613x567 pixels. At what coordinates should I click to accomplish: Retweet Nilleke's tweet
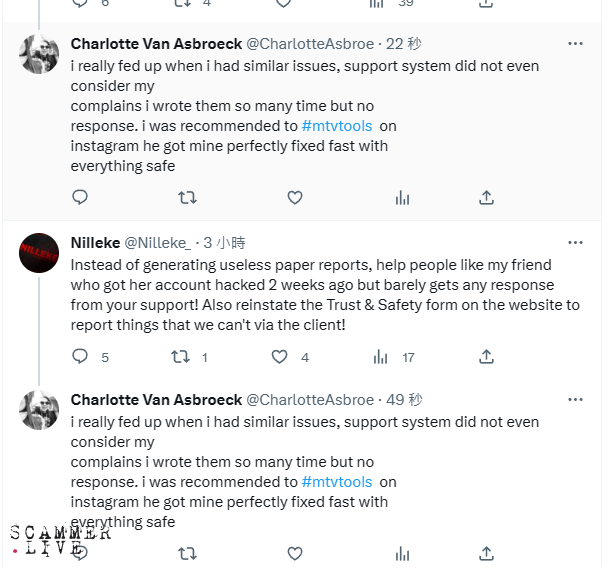[181, 356]
